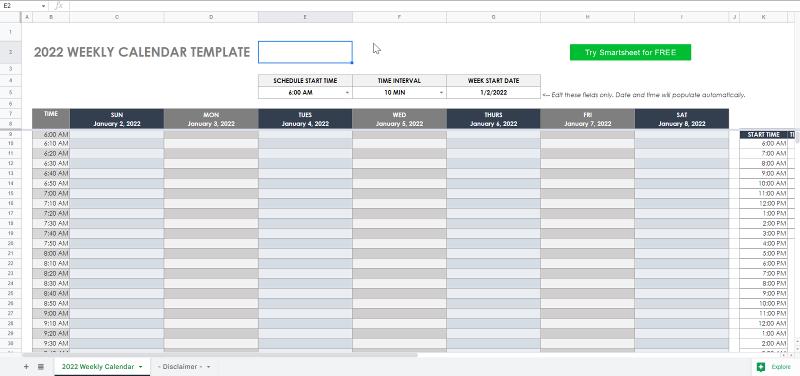Select column E header
Viewport: 800px width, 376px height.
[x=305, y=17]
